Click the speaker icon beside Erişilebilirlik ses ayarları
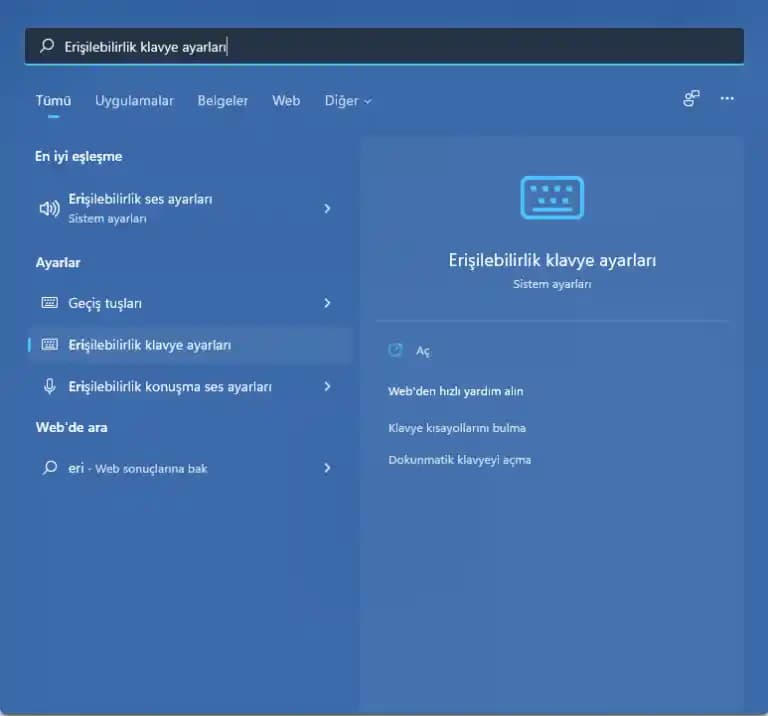The image size is (768, 716). [49, 208]
